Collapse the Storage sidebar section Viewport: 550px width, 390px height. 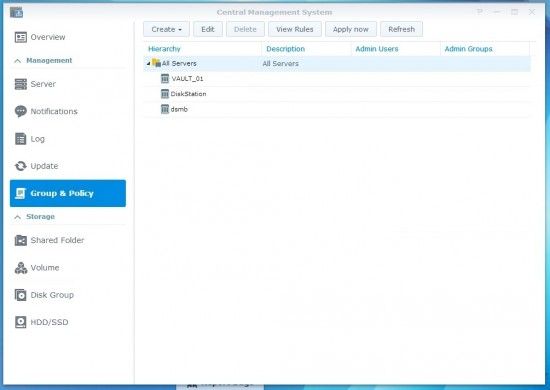point(18,217)
